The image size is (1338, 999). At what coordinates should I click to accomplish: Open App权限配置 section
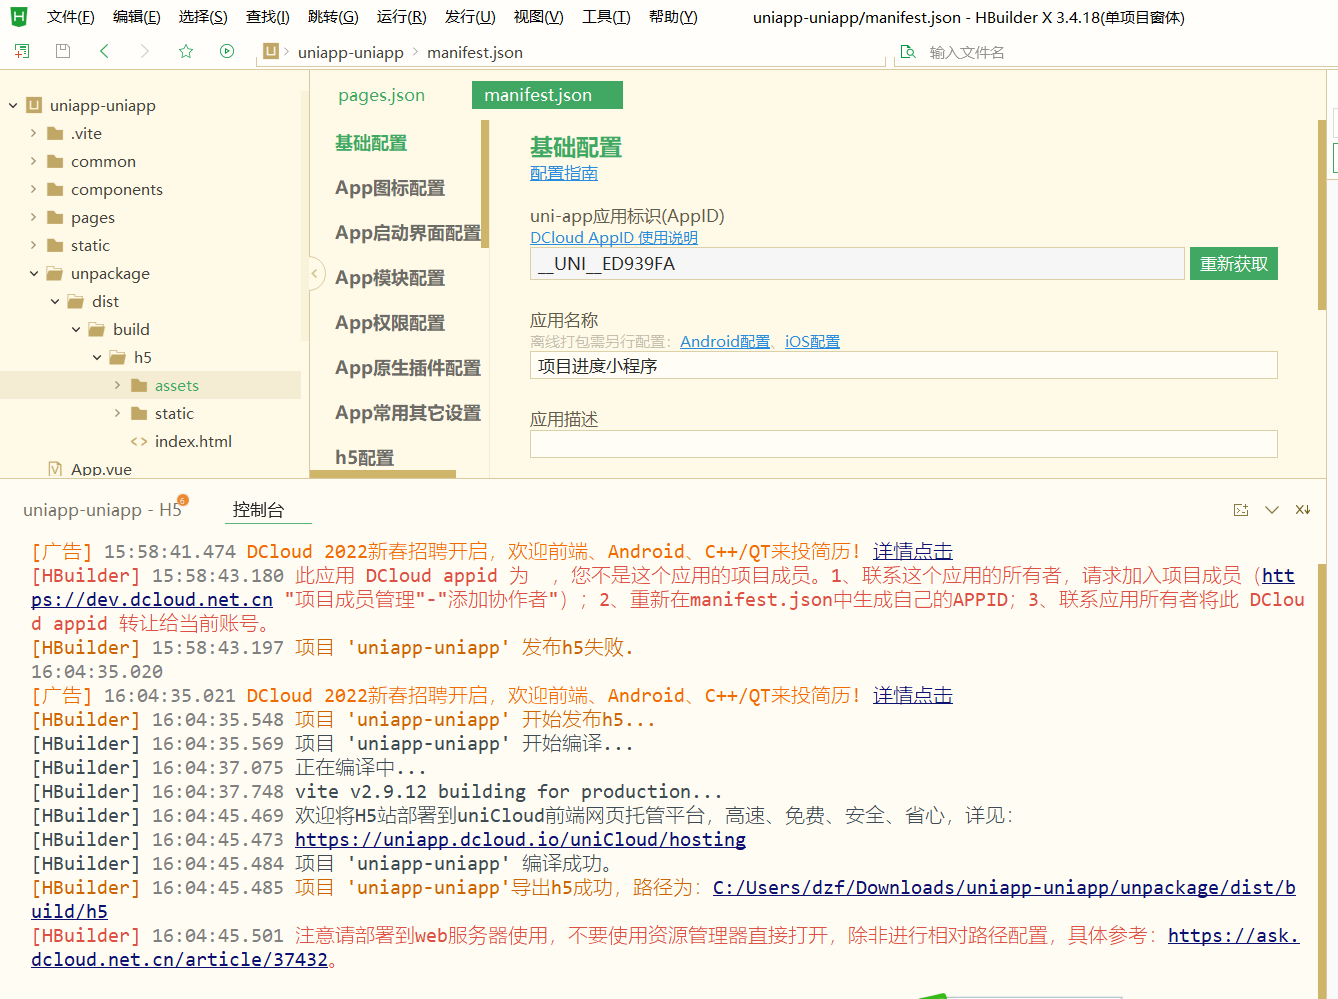[x=390, y=323]
